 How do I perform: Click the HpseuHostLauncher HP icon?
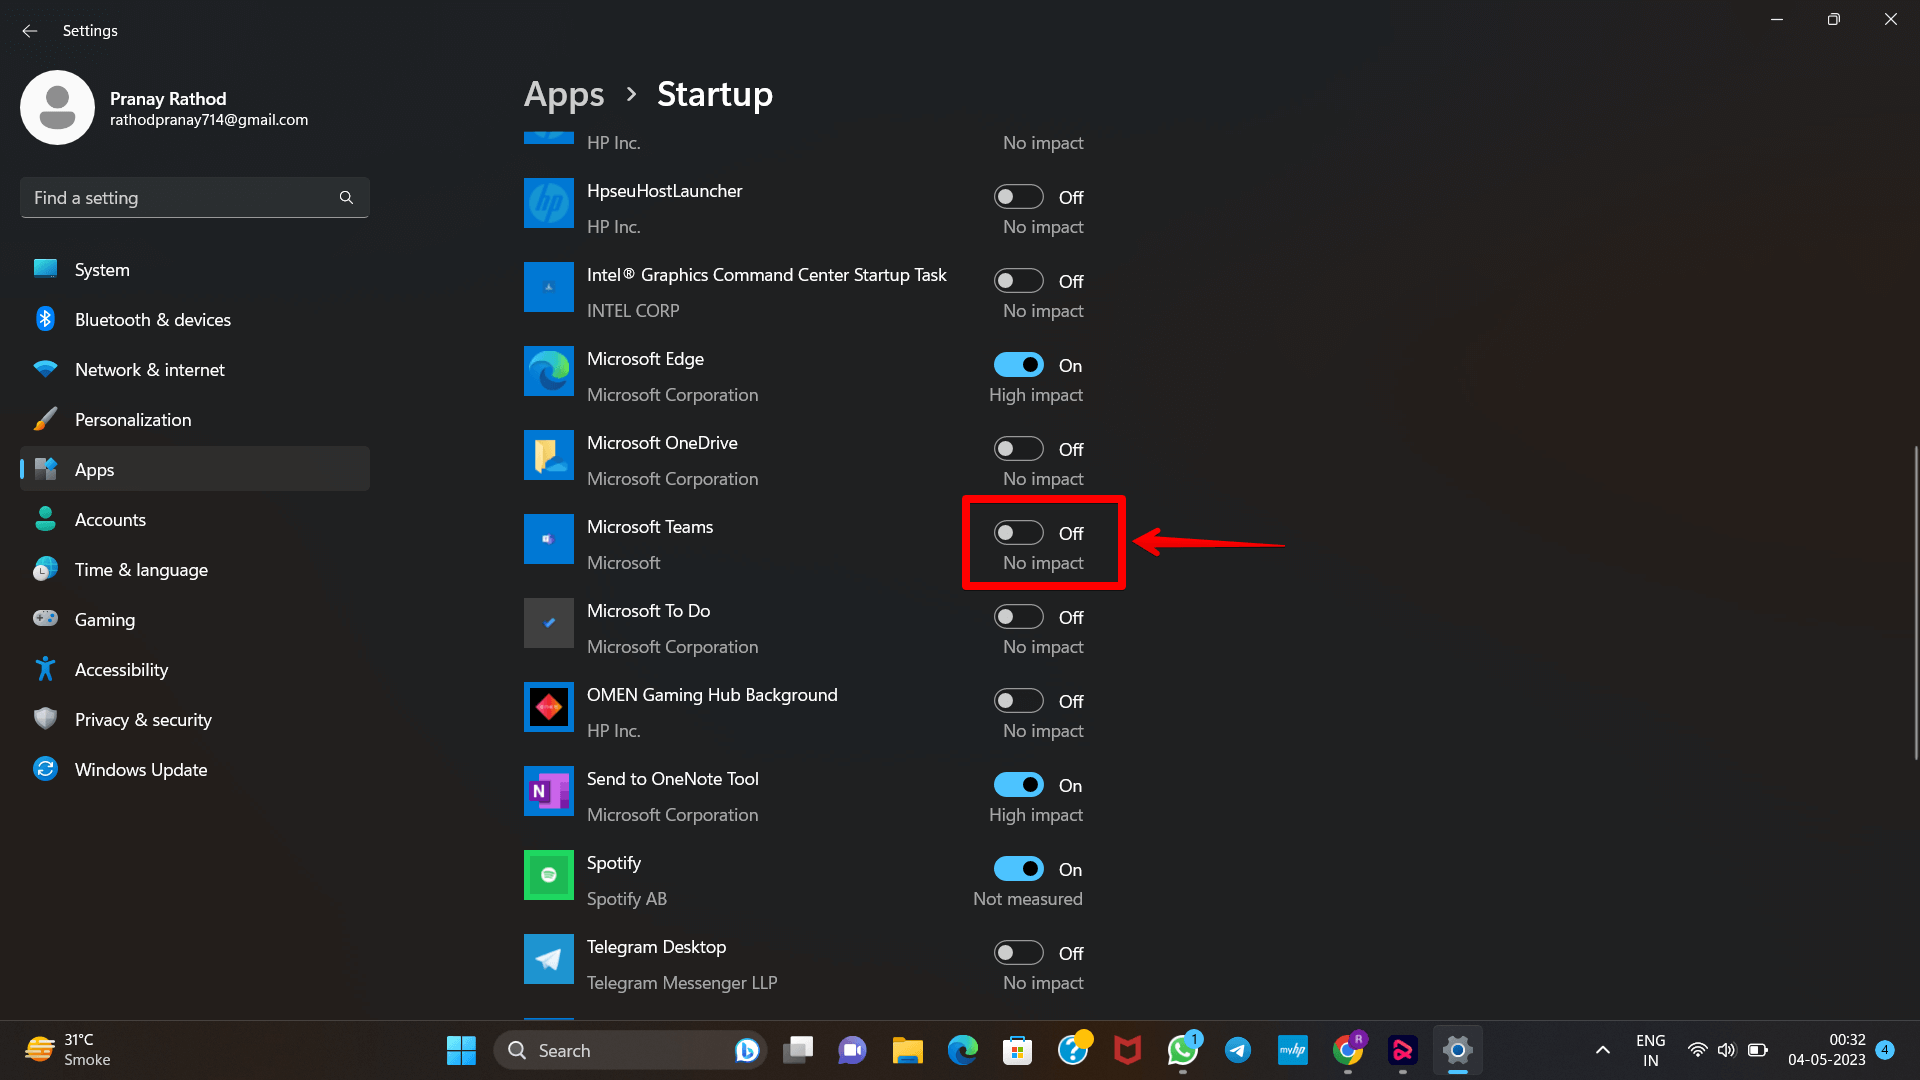[548, 203]
